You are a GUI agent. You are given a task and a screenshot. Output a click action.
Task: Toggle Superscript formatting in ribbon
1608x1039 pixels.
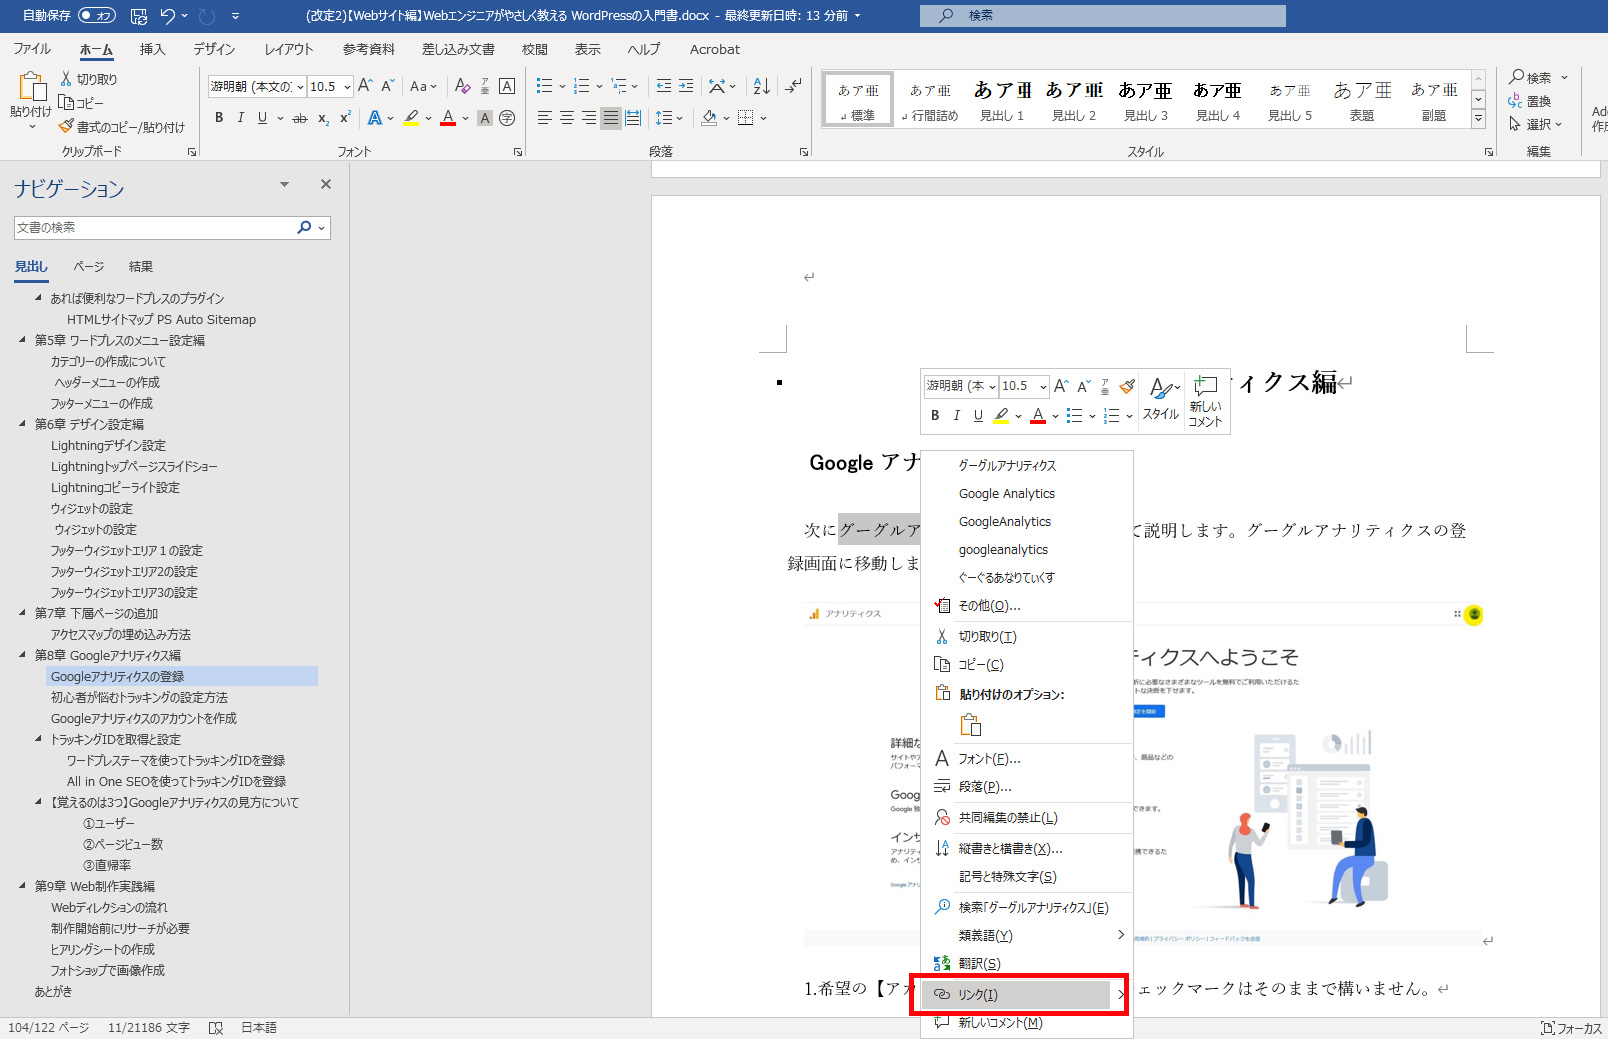345,118
